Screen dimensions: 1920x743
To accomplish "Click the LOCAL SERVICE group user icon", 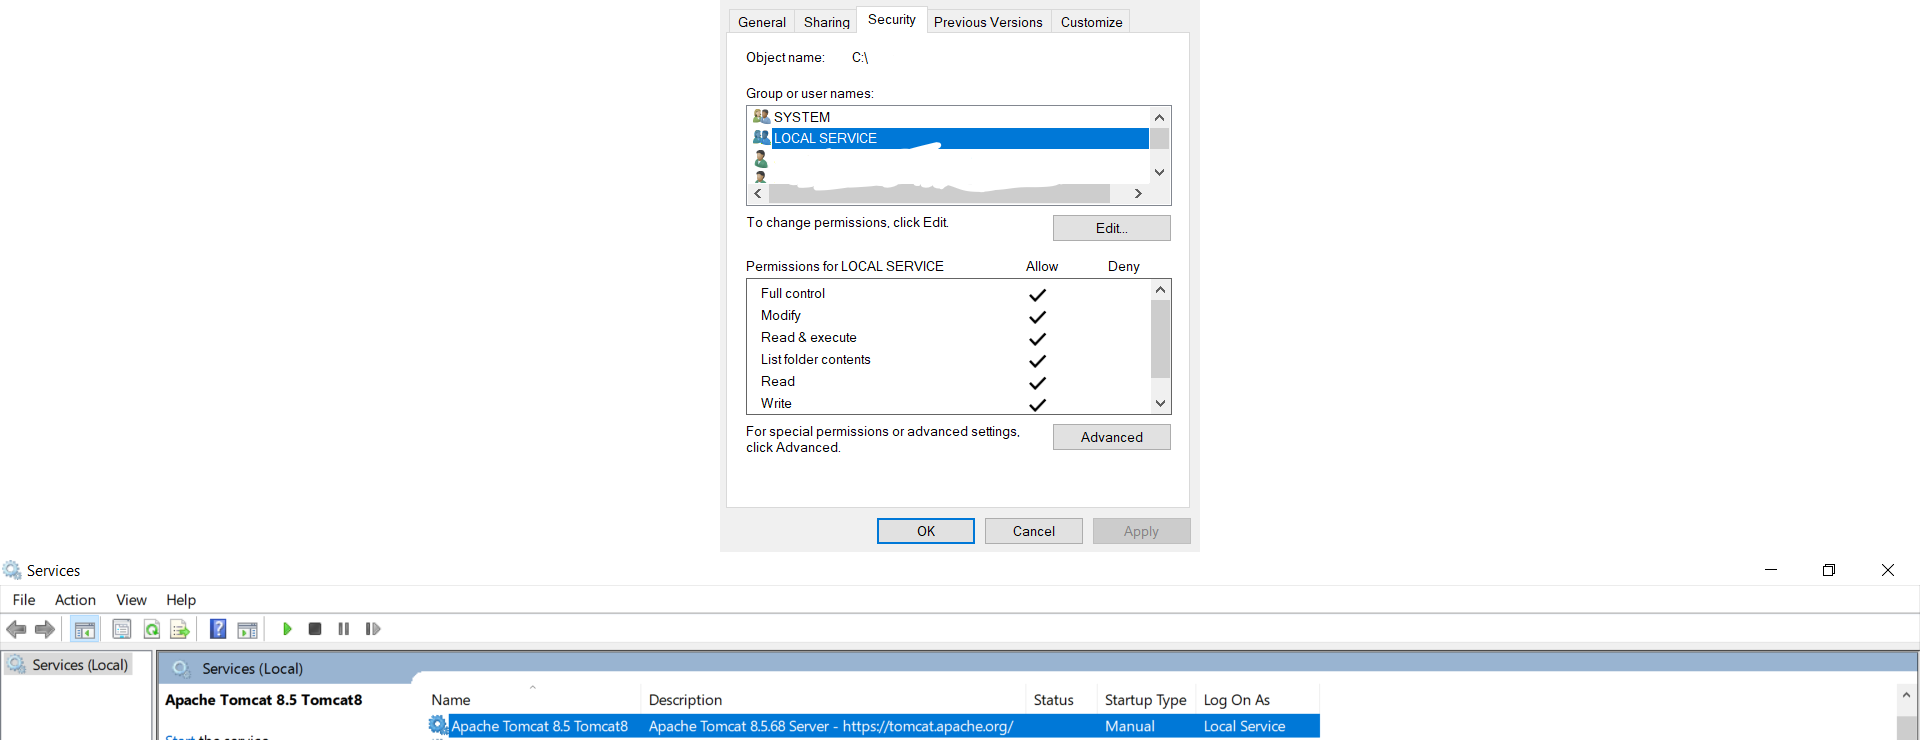I will click(761, 138).
